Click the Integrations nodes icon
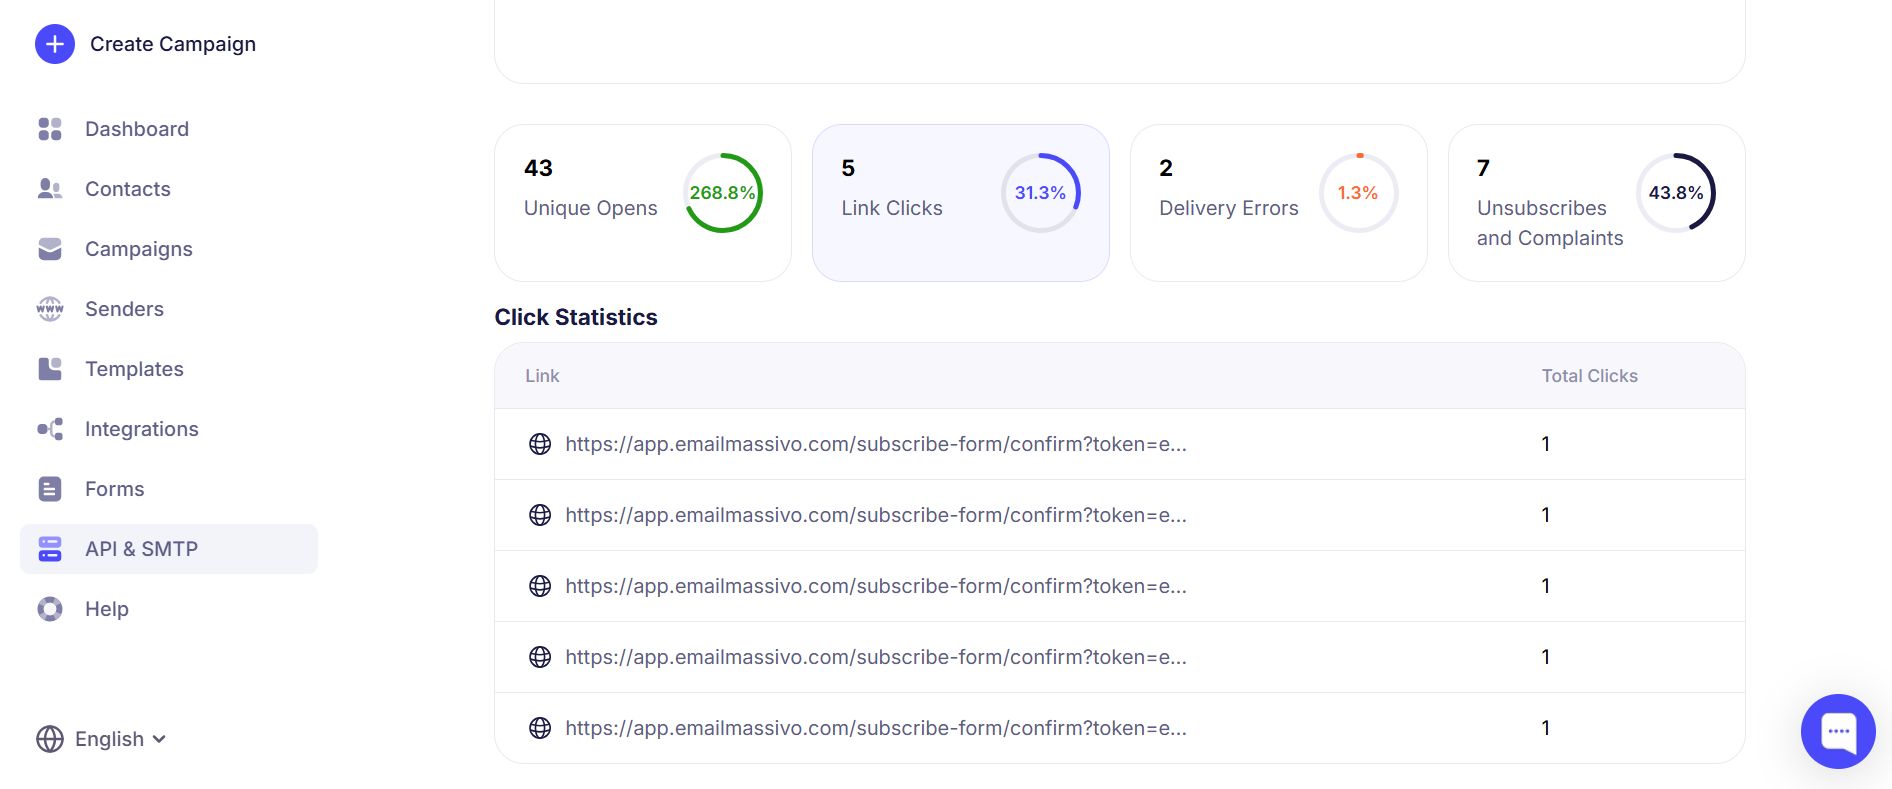 50,429
